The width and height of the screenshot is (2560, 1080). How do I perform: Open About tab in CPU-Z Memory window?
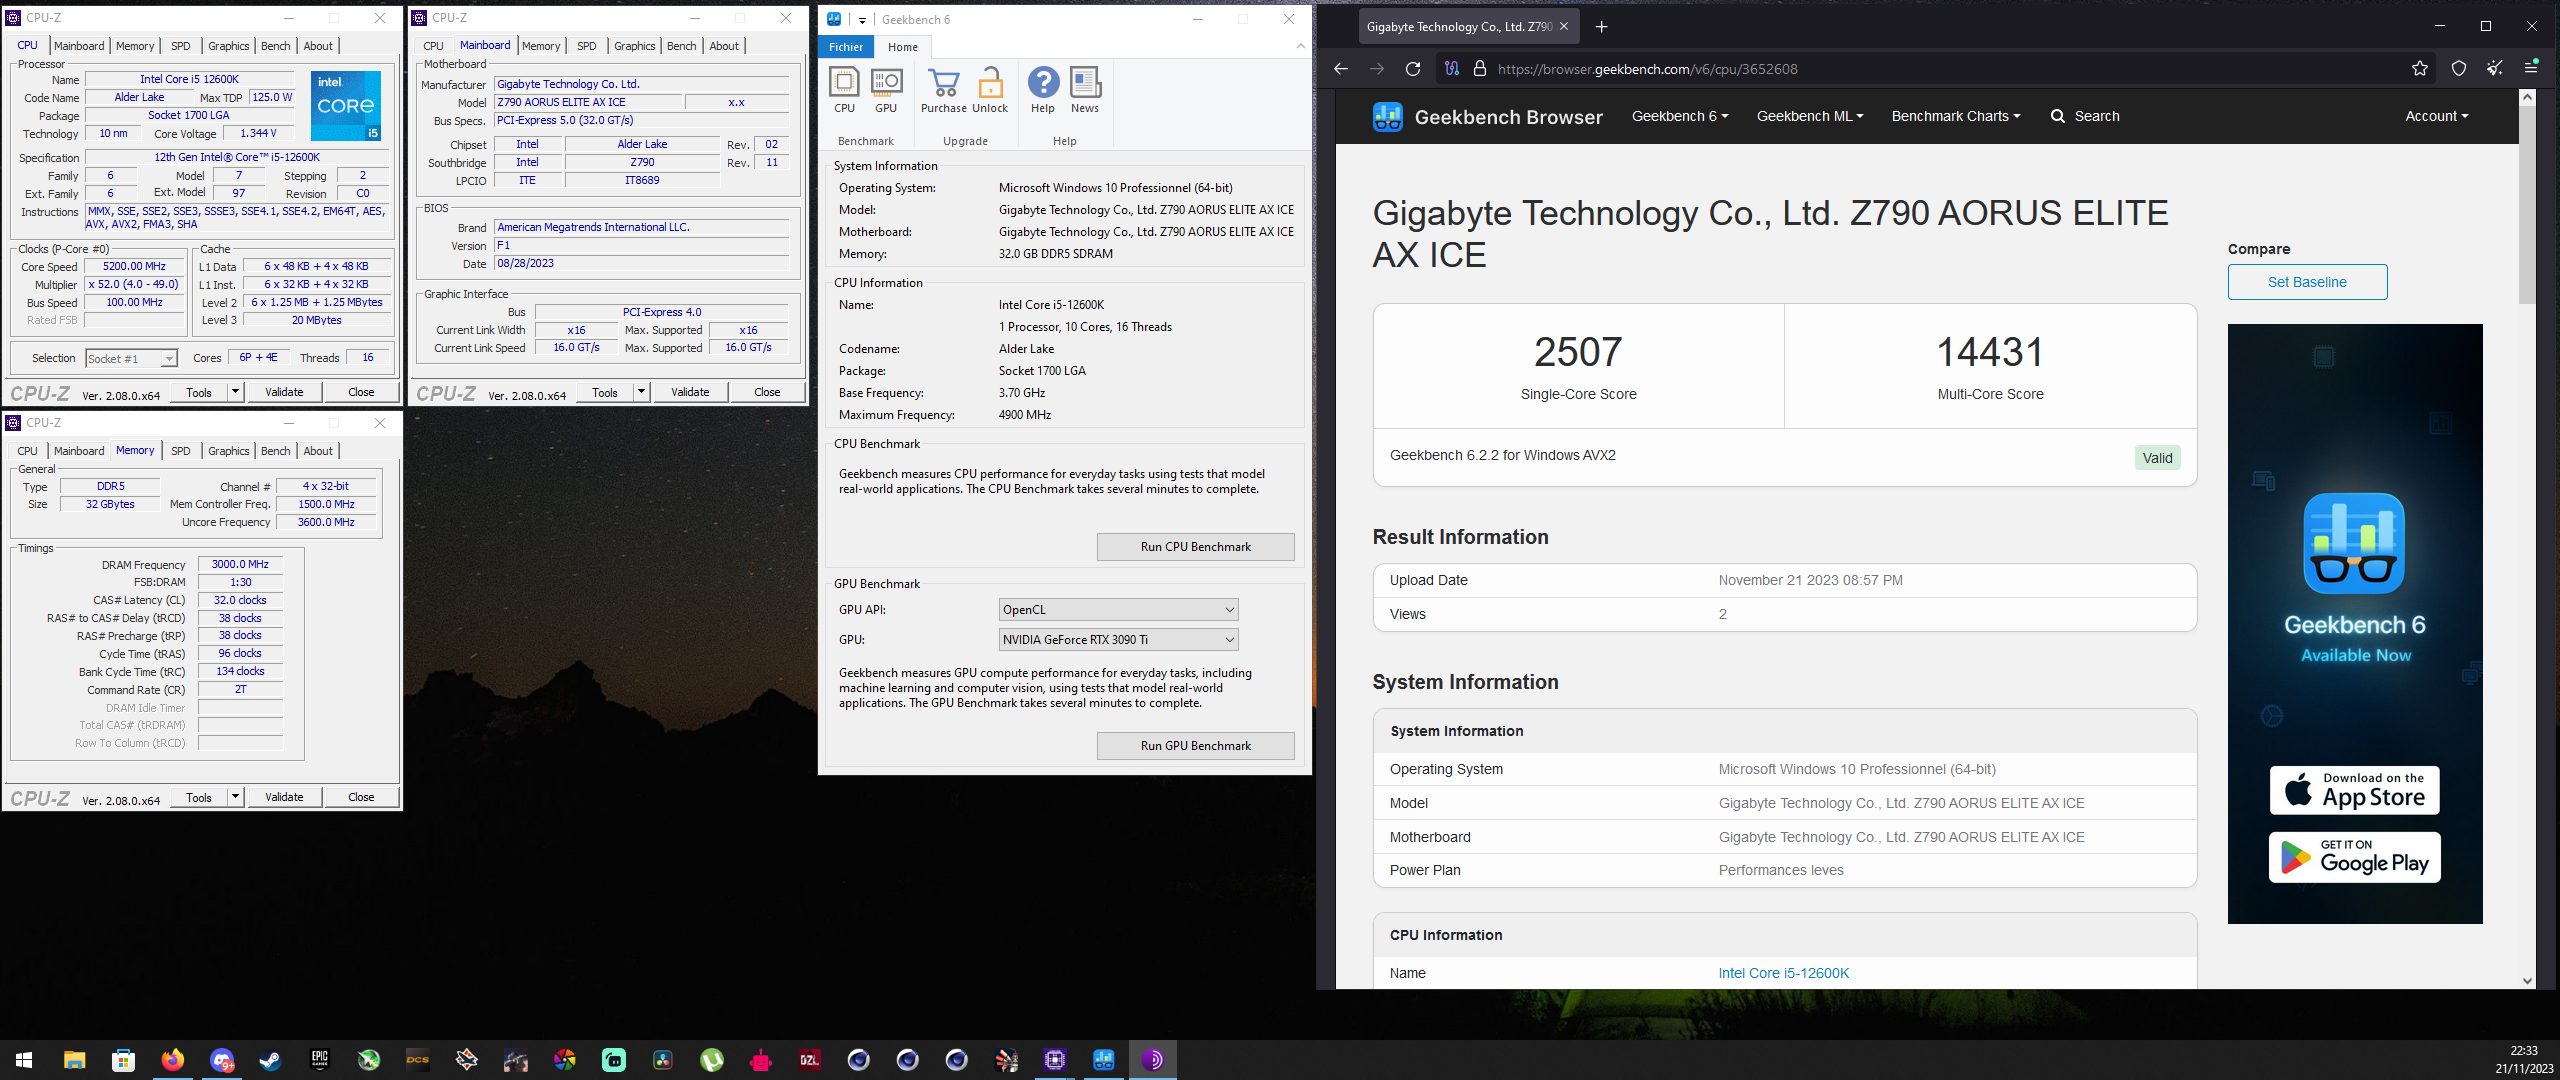click(x=318, y=451)
